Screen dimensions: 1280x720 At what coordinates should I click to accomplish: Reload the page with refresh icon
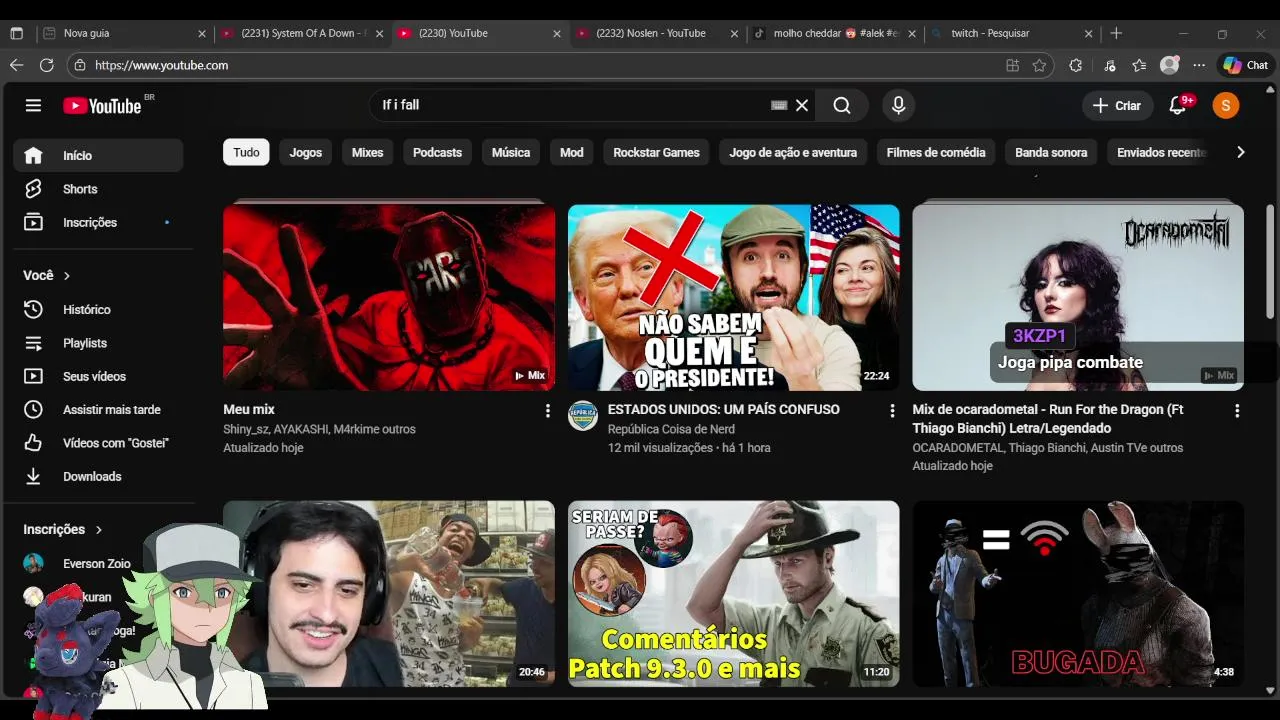[46, 65]
